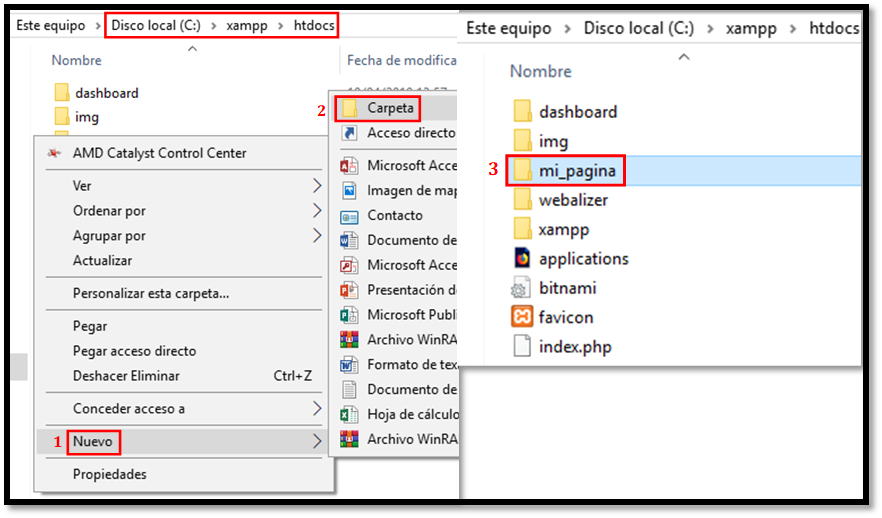Choose the Acceso directo shortcut icon
Image resolution: width=882 pixels, height=518 pixels.
[349, 133]
